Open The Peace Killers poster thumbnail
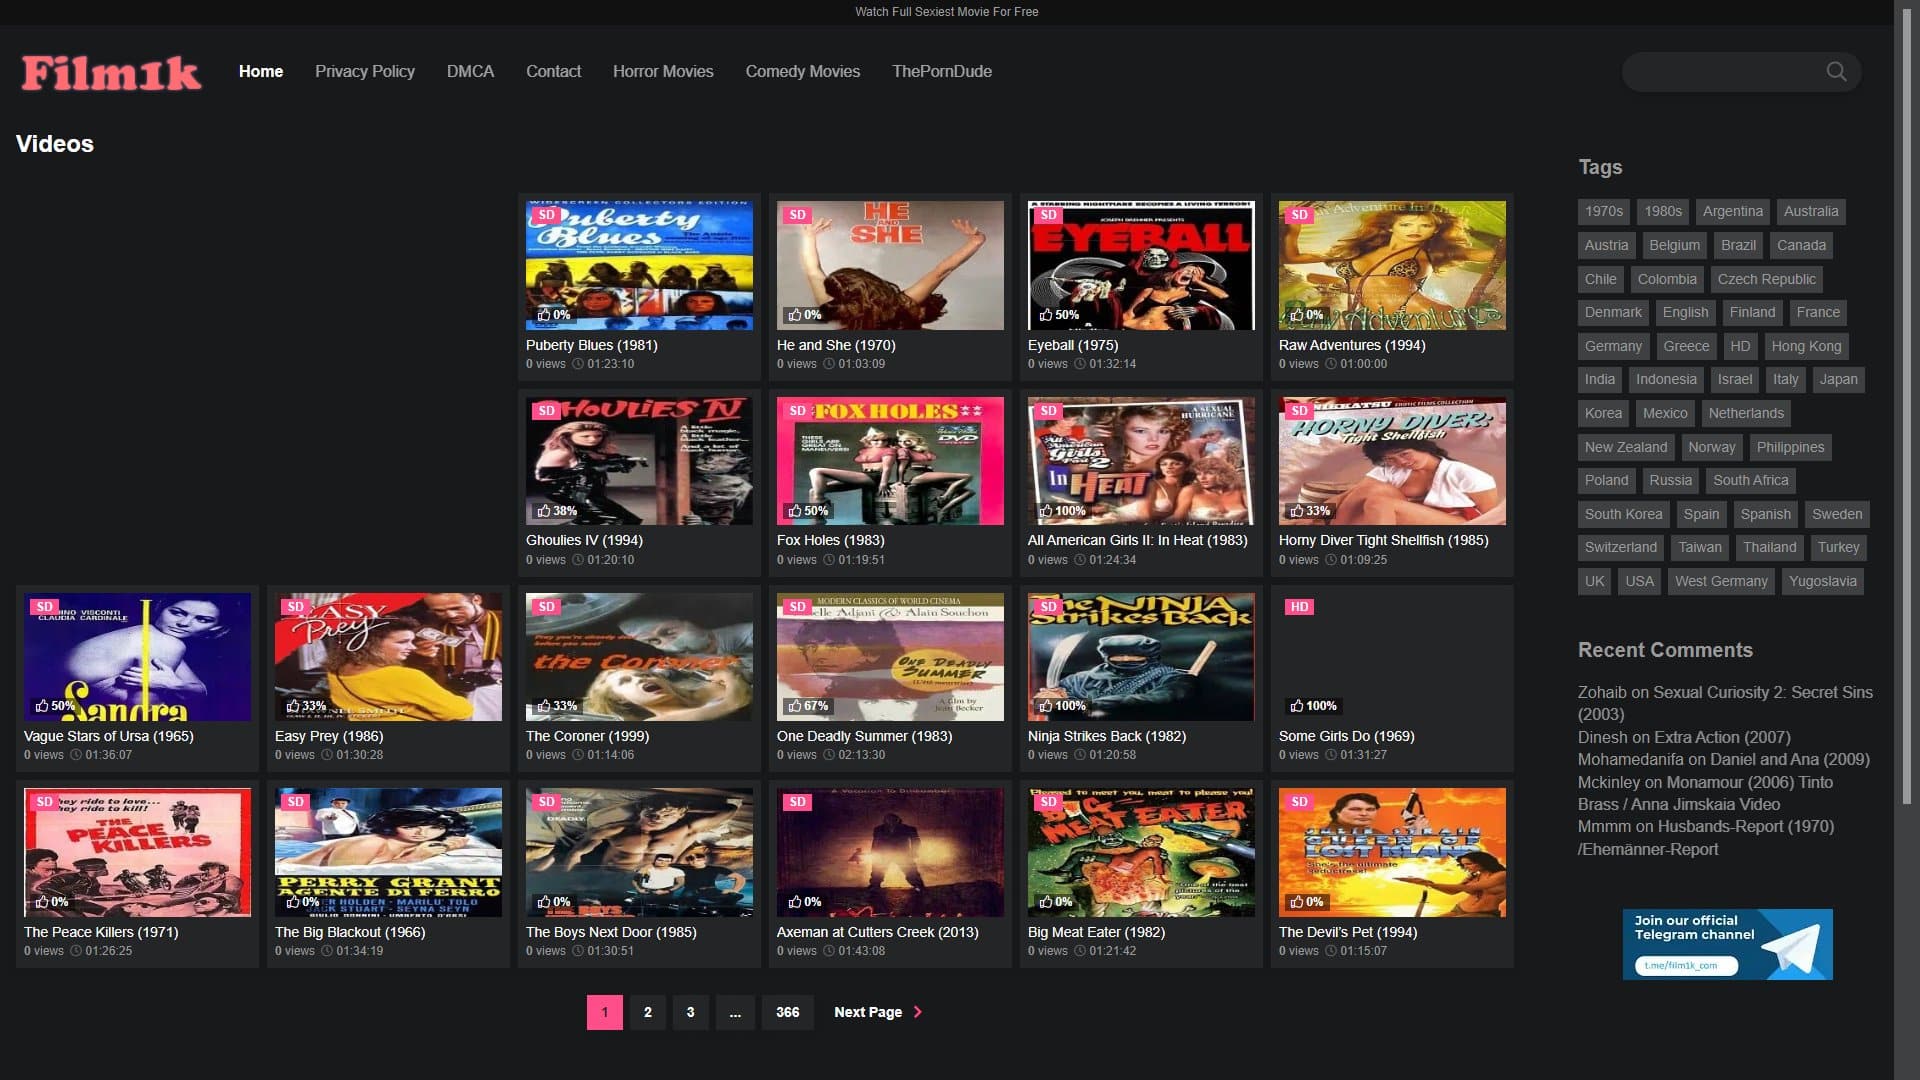 [x=137, y=852]
